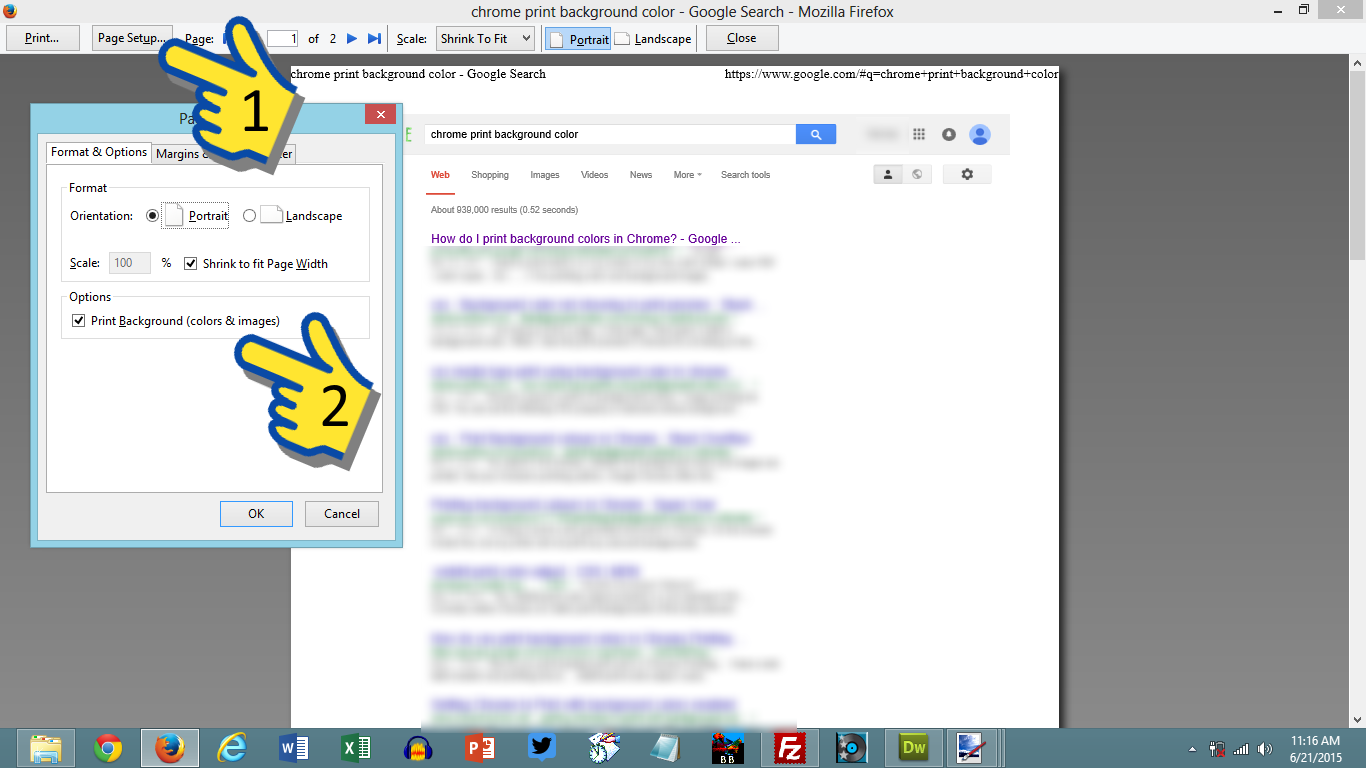Click the Print... toolbar button
Viewport: 1366px width, 768px height.
[42, 38]
